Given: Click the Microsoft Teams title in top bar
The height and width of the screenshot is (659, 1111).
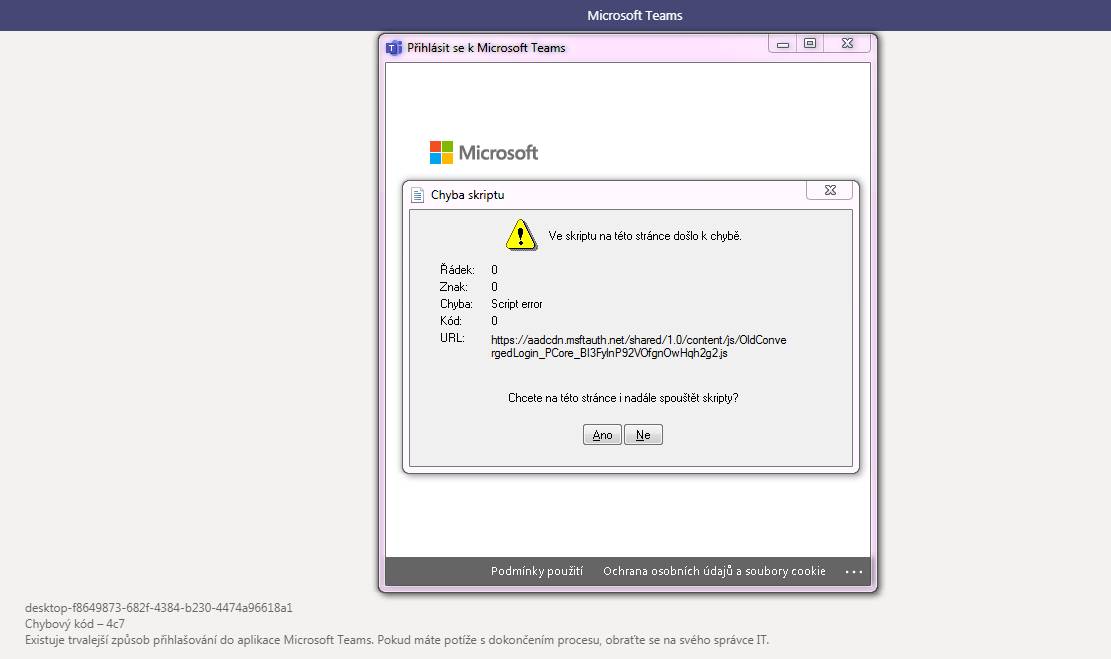Looking at the screenshot, I should [x=634, y=16].
